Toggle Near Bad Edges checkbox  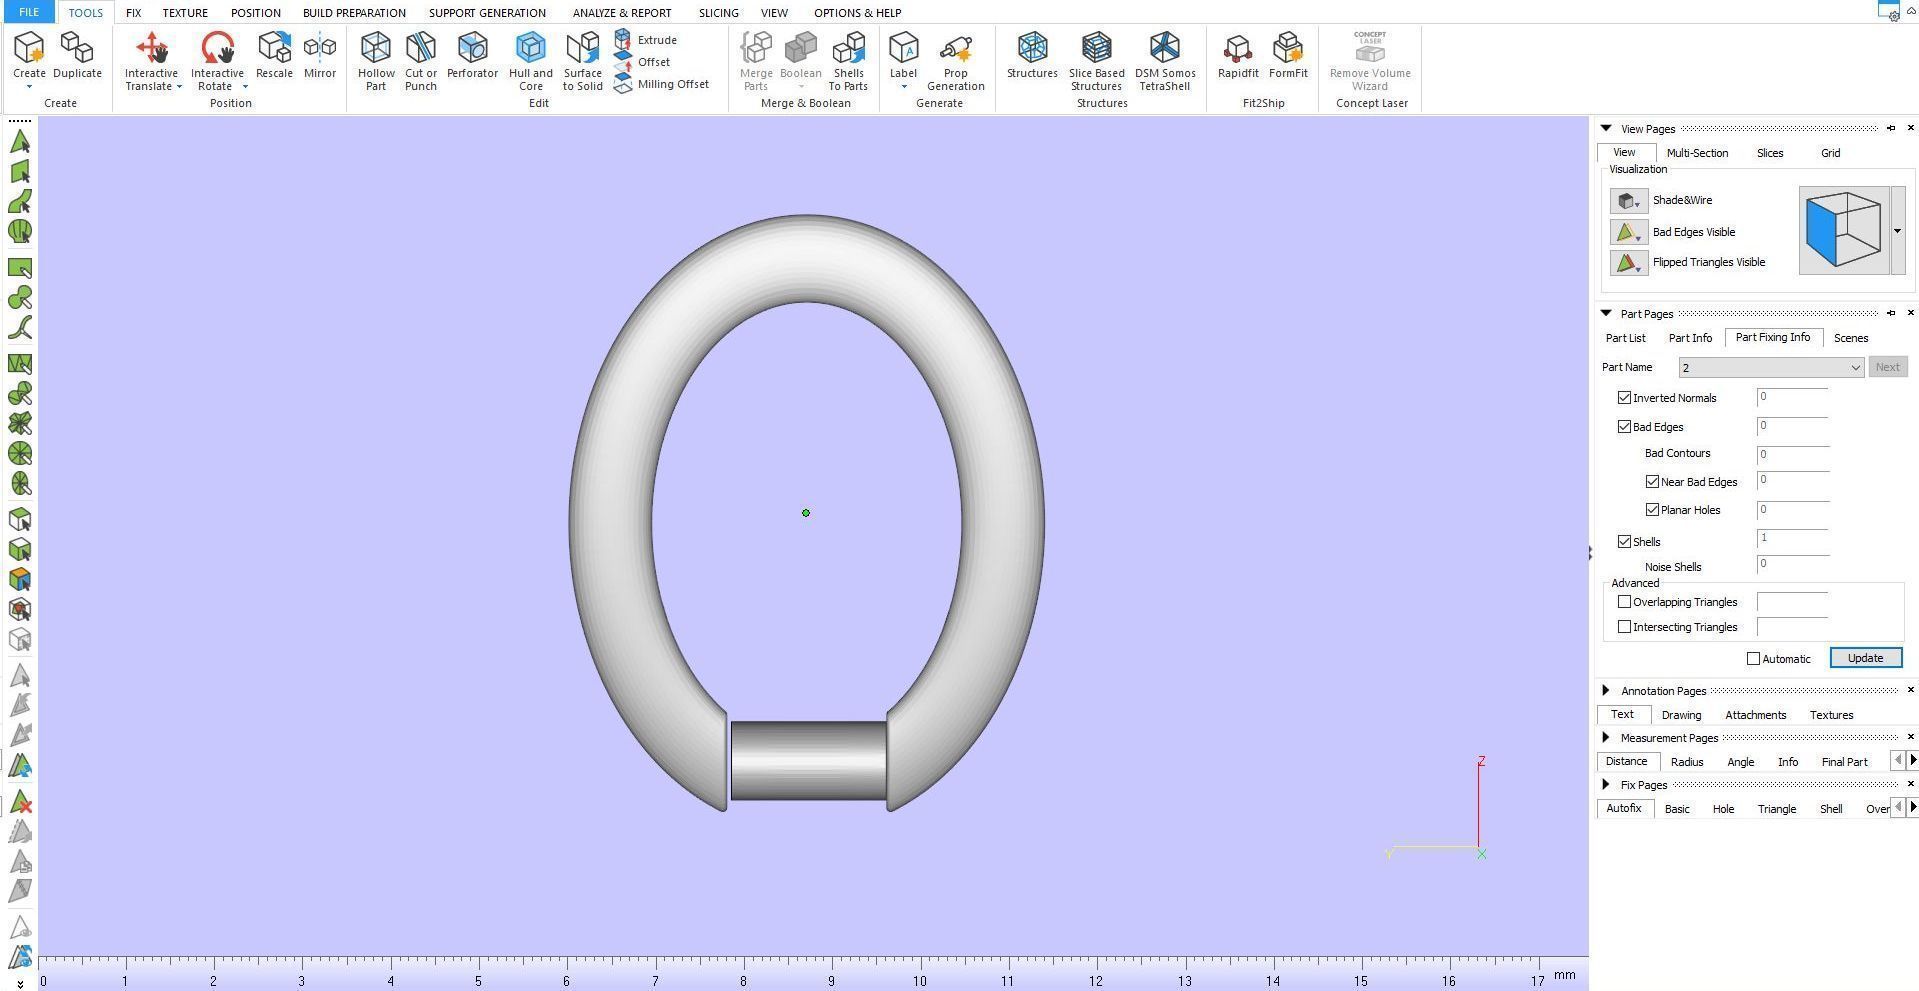[x=1652, y=482]
